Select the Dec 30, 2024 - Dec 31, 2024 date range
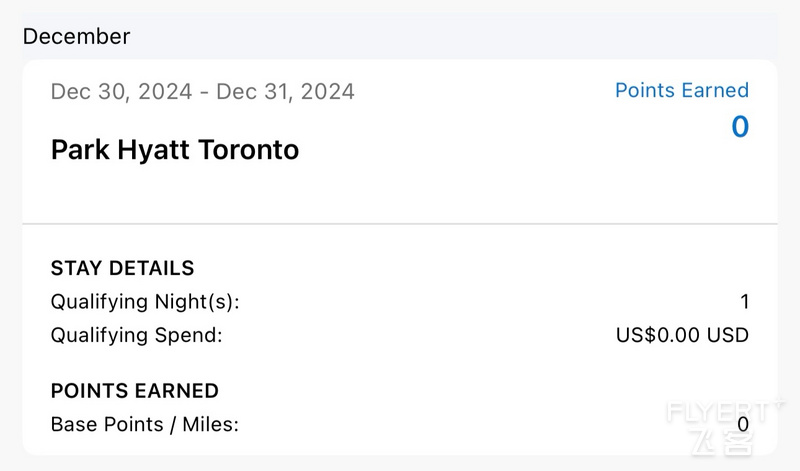The width and height of the screenshot is (800, 471). (203, 92)
